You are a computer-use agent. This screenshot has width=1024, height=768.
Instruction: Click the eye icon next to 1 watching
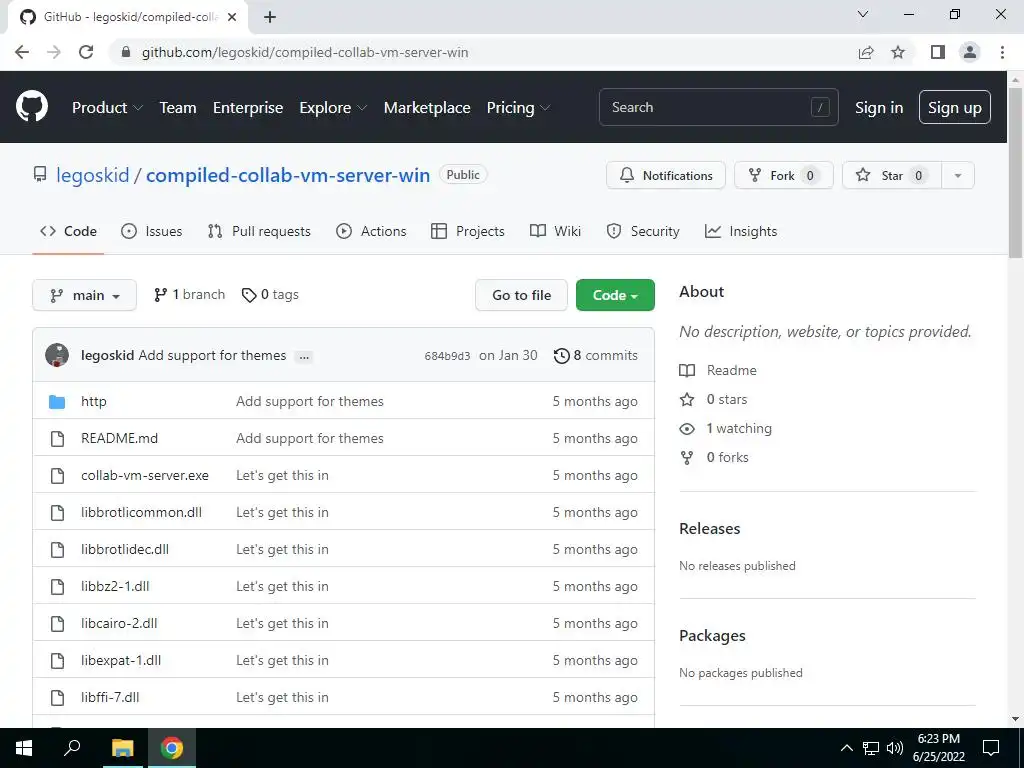tap(687, 428)
